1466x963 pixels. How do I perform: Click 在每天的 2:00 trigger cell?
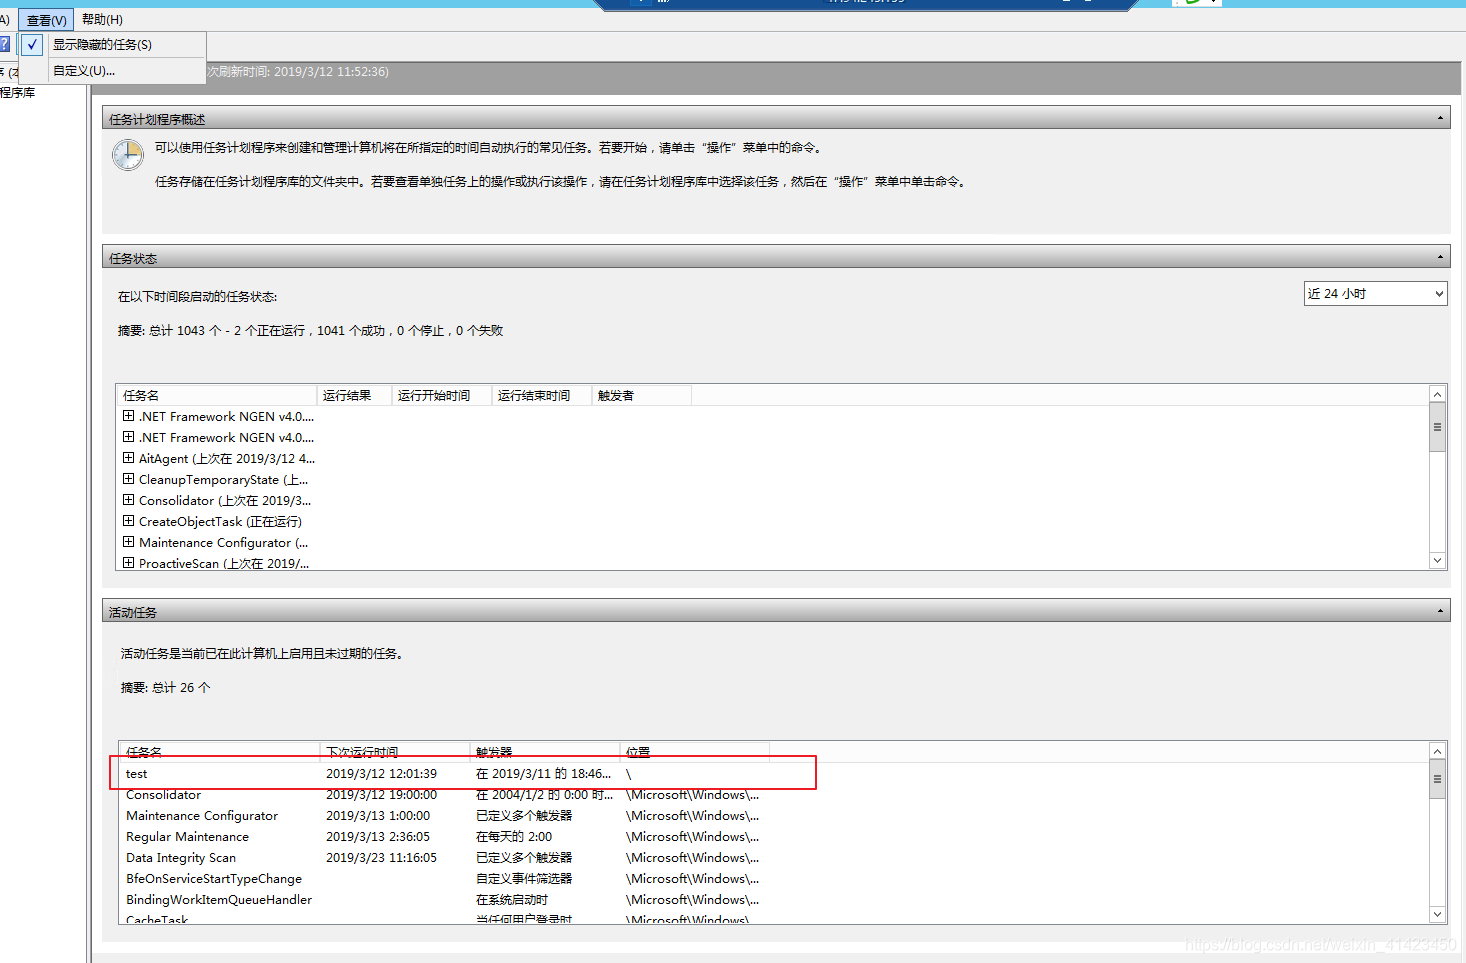(x=514, y=837)
